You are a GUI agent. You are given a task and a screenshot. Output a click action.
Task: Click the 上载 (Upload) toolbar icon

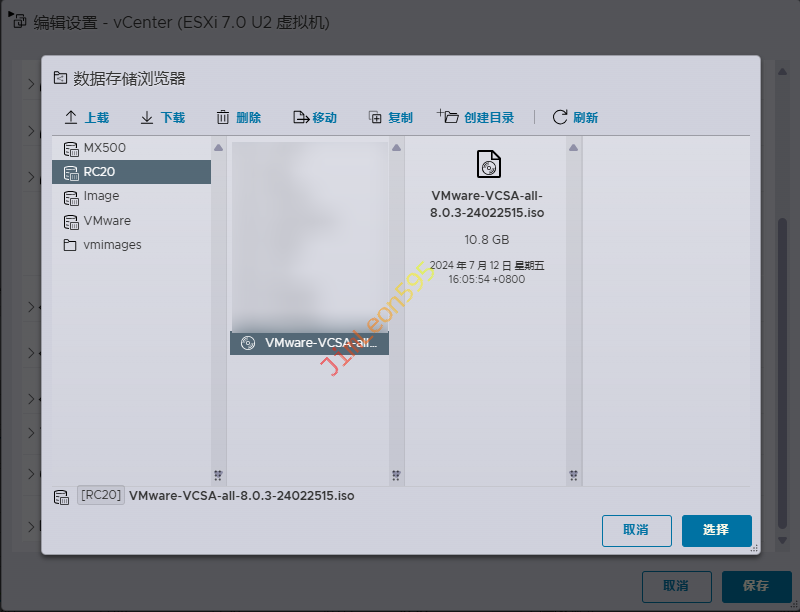pyautogui.click(x=71, y=117)
